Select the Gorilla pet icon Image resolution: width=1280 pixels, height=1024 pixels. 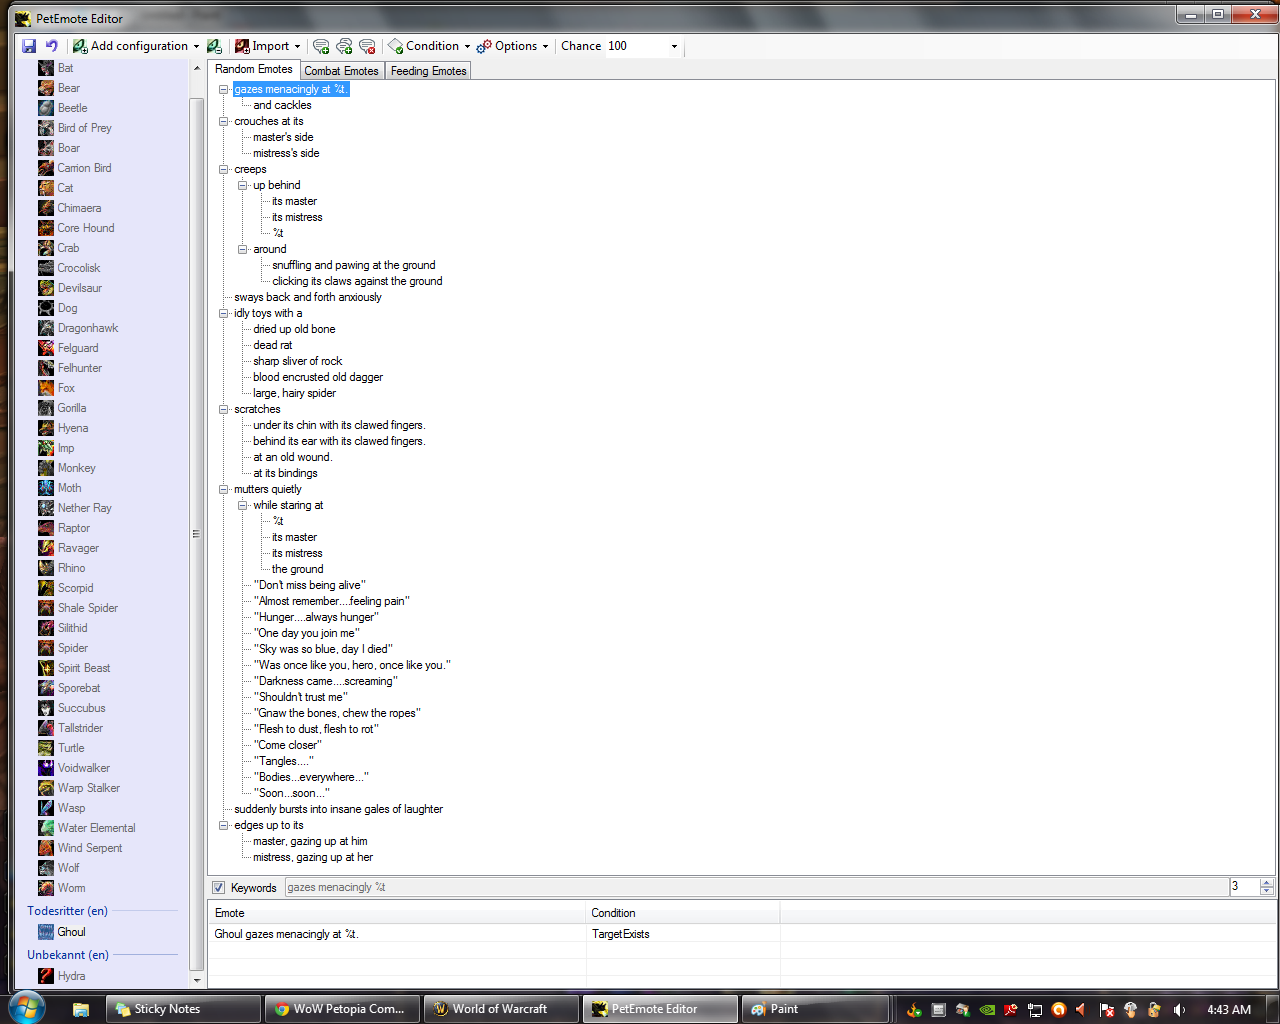pyautogui.click(x=46, y=408)
